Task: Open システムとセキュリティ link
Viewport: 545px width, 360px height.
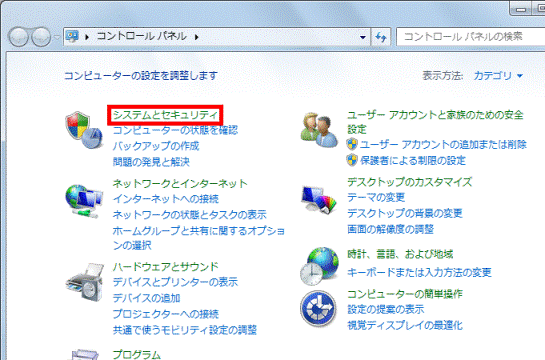Action: click(165, 115)
